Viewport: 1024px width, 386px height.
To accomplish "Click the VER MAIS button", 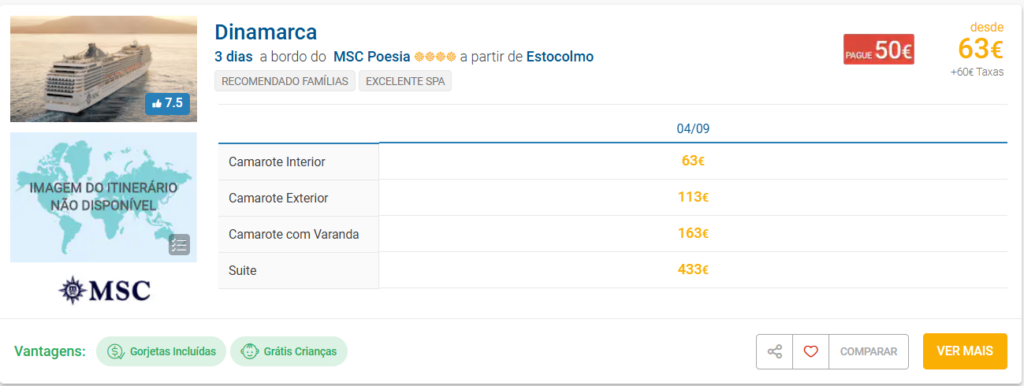I will (x=965, y=351).
